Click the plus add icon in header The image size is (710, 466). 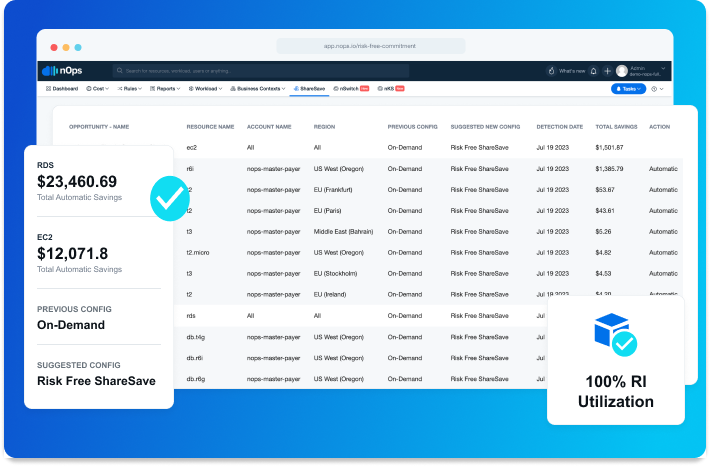(608, 71)
